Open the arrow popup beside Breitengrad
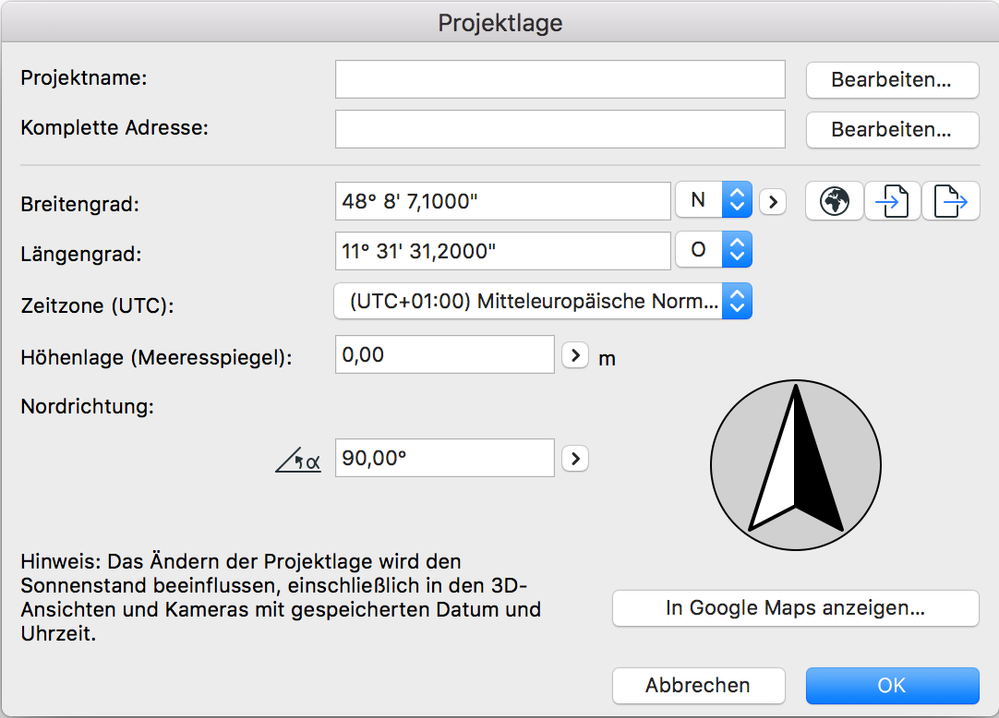The height and width of the screenshot is (718, 999). tap(773, 202)
